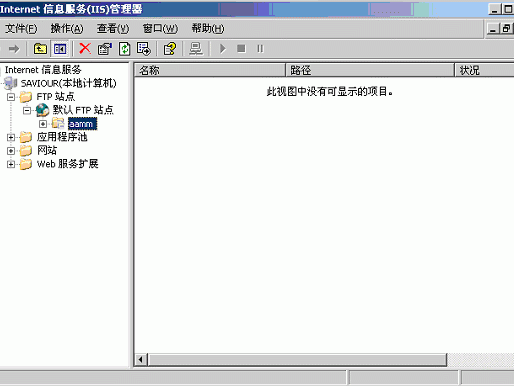Minimize the IIS manager main window
Screen dimensions: 514x386
(495, 9)
